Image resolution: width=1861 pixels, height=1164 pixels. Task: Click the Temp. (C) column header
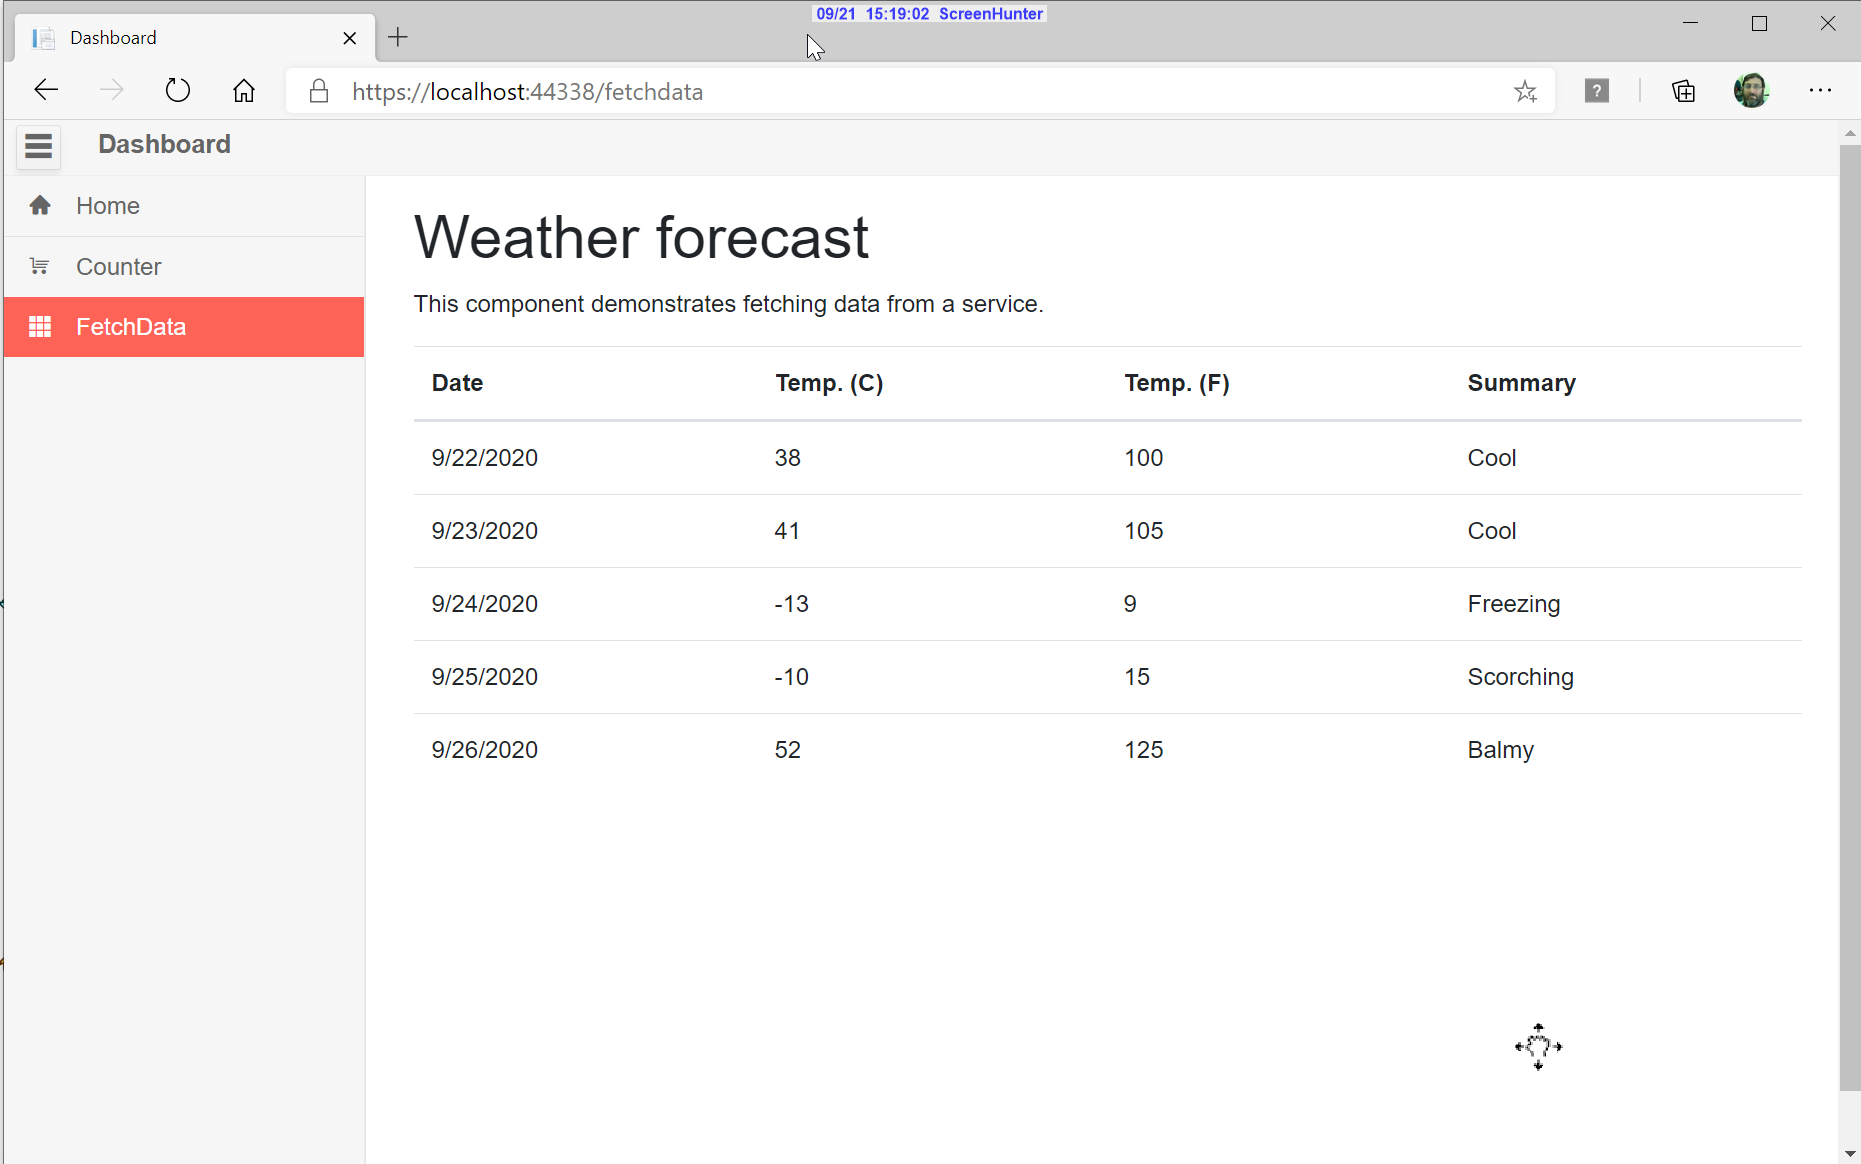(829, 383)
